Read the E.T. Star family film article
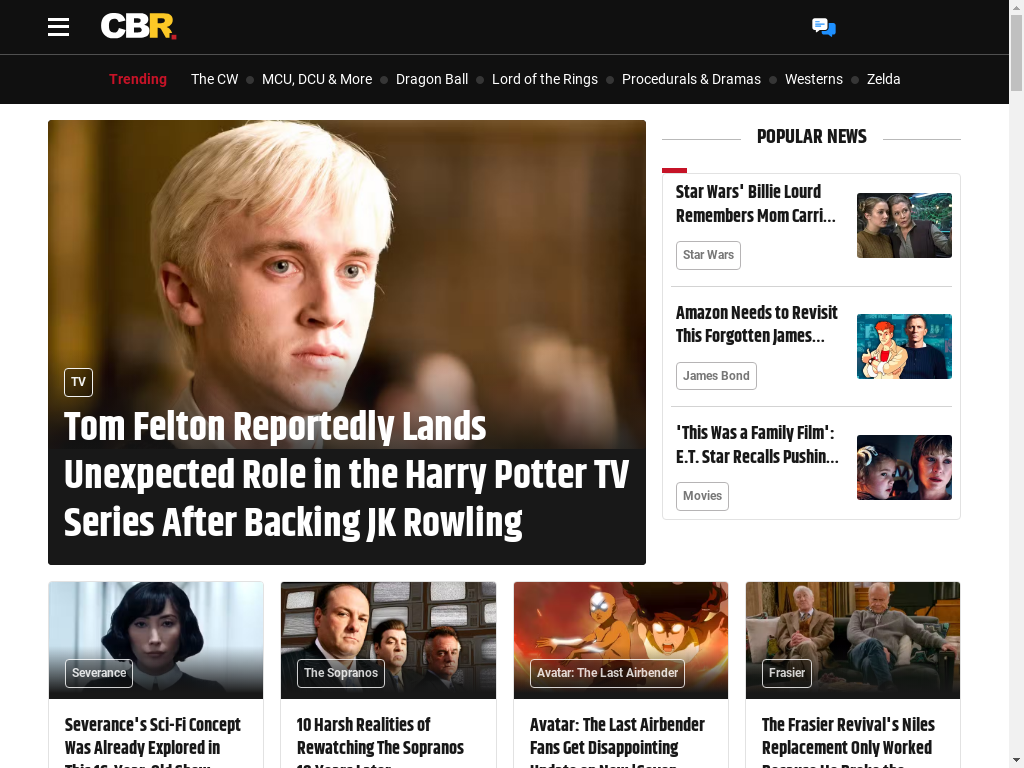 tap(757, 445)
